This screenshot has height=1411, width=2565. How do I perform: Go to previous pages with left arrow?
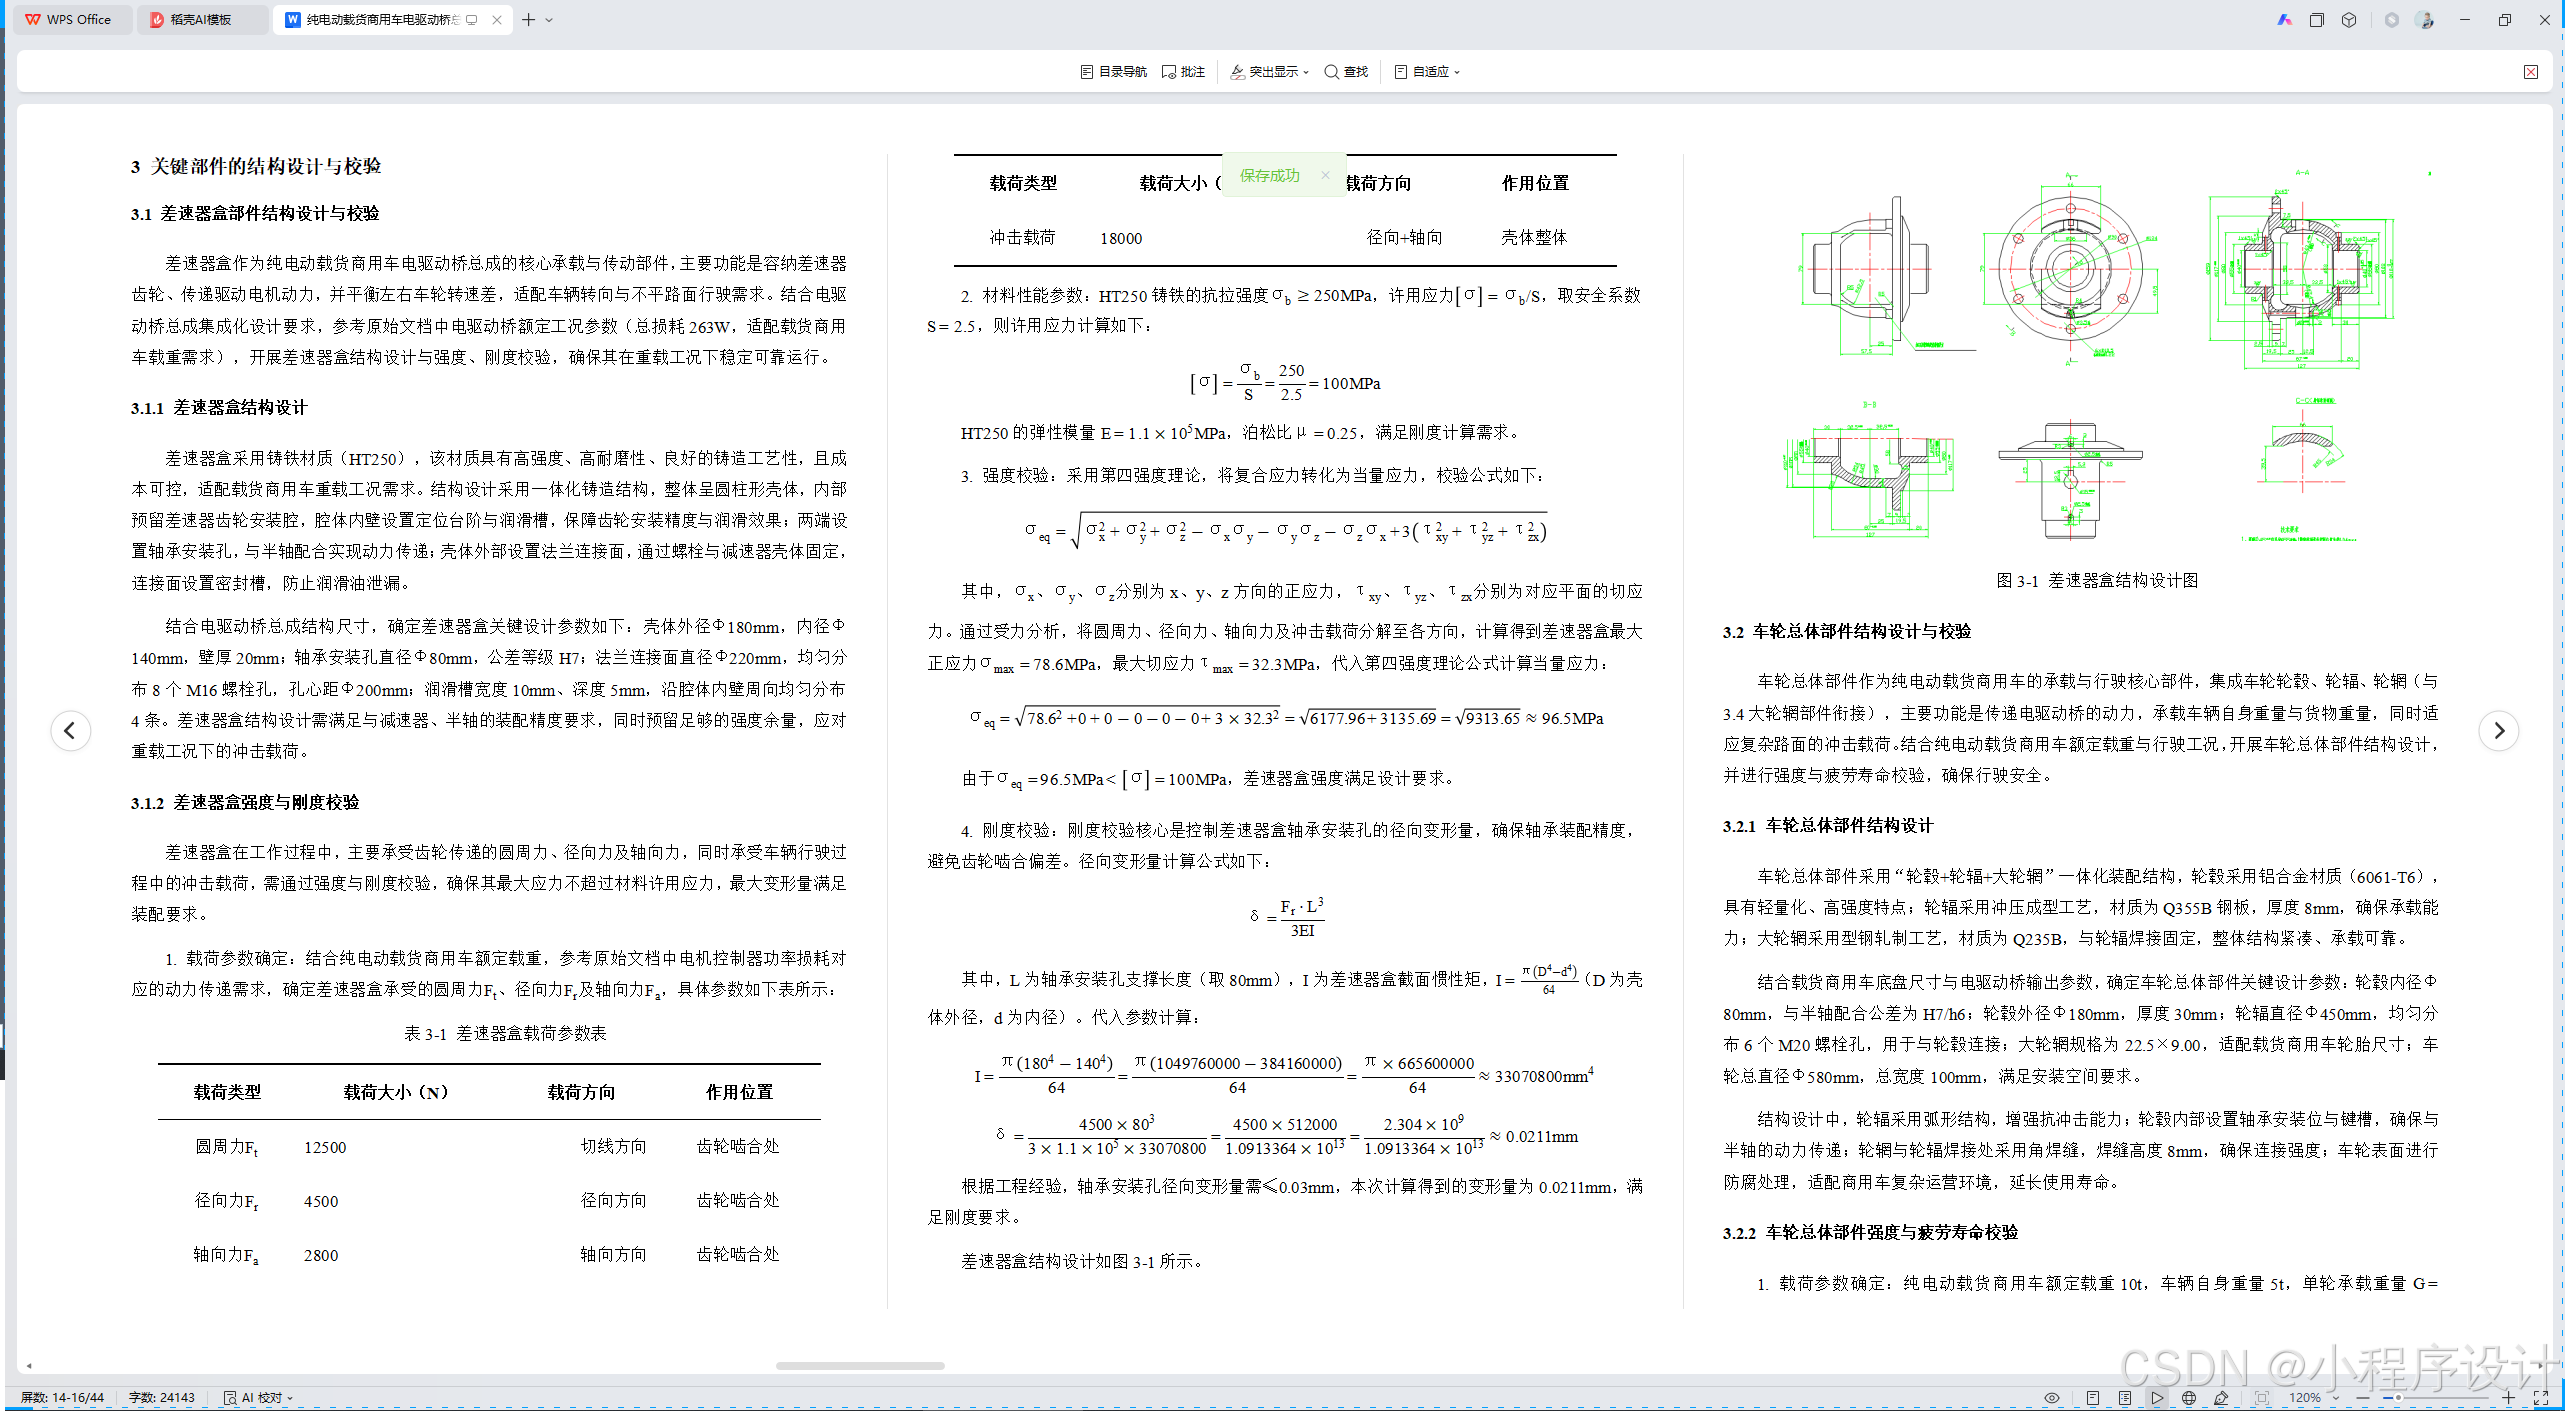click(70, 731)
